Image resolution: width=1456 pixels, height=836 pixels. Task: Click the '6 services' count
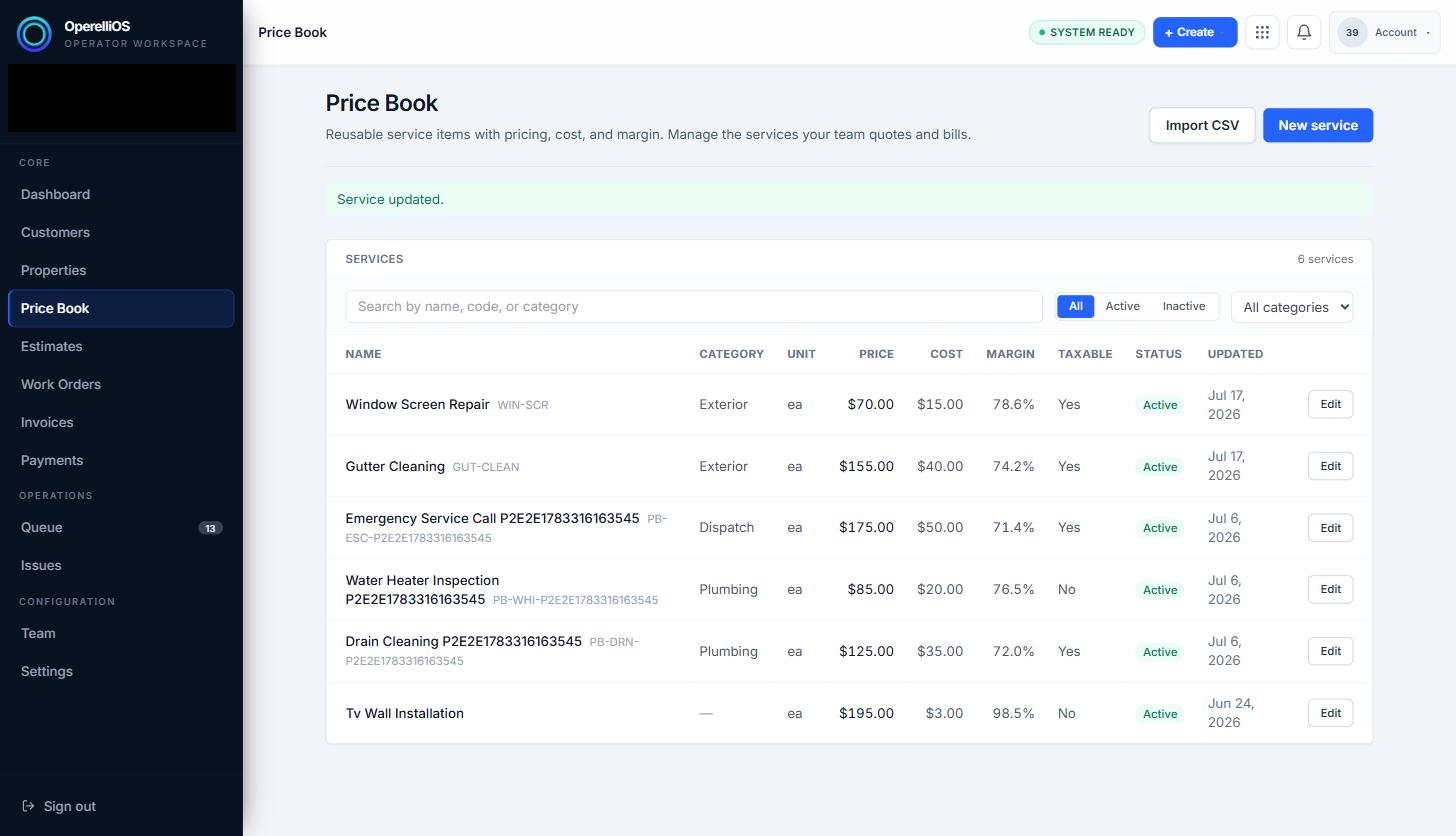coord(1325,259)
